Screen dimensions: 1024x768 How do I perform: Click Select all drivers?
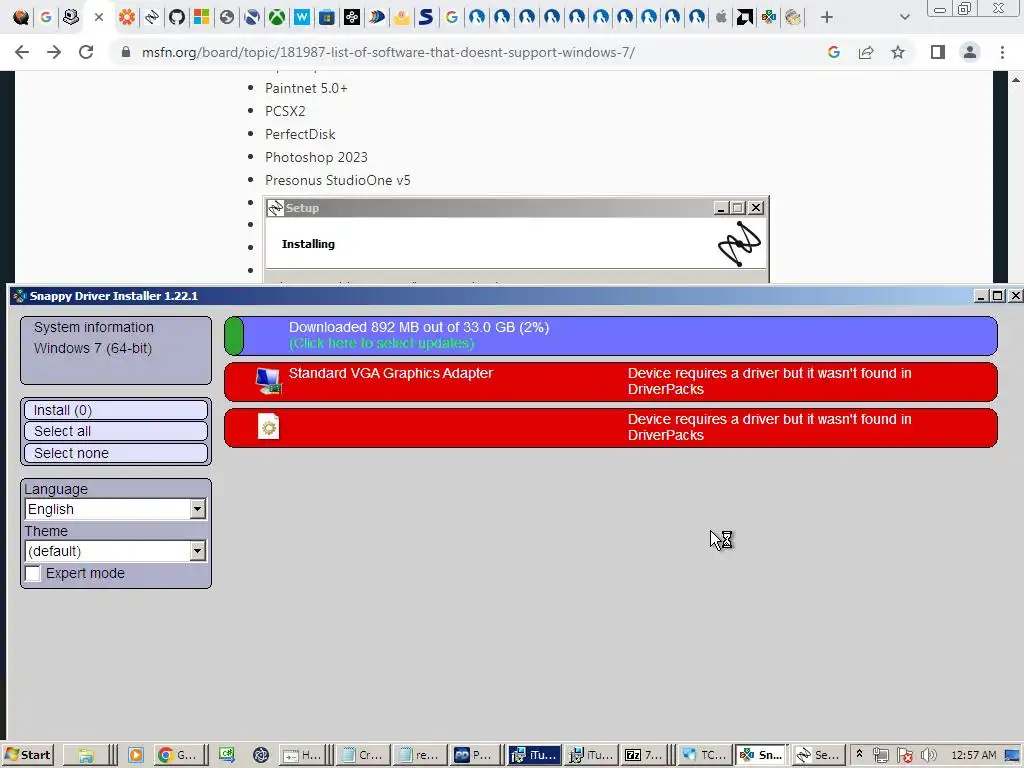coord(116,431)
